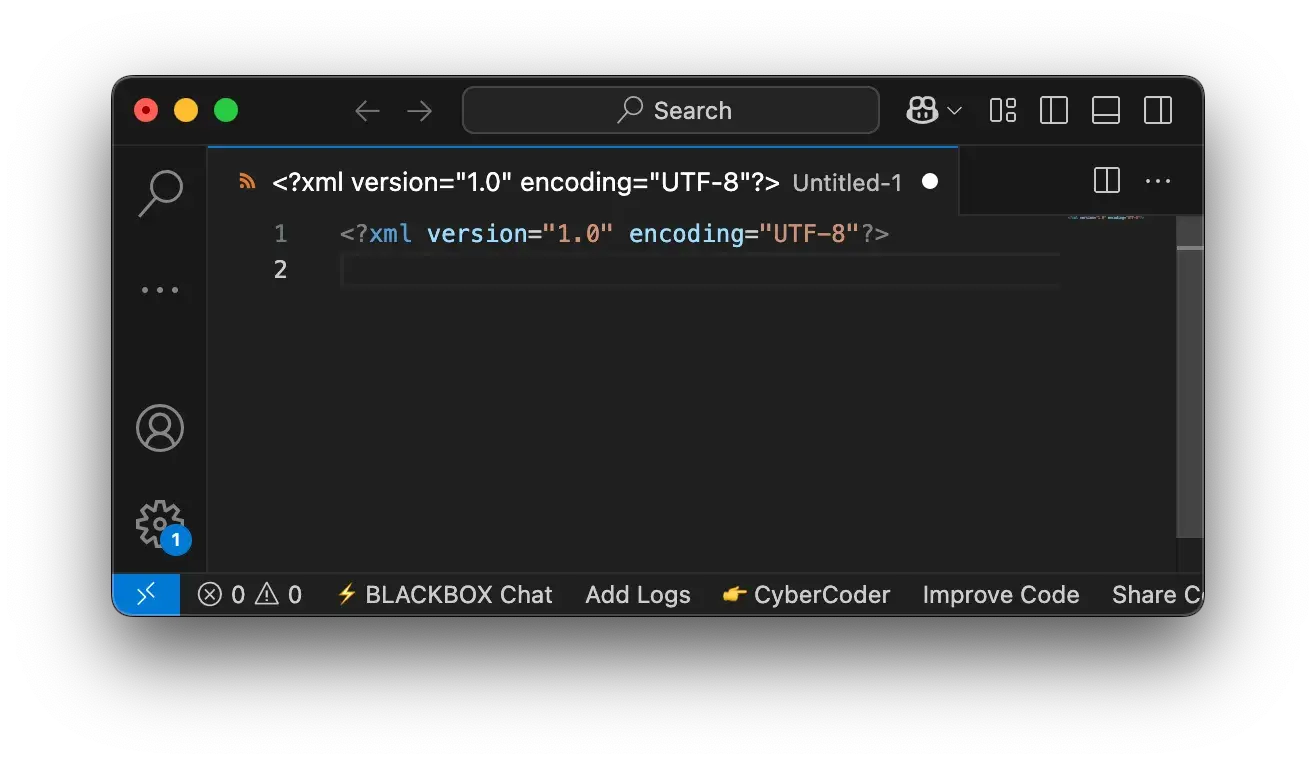Click the errors and warnings indicator

(x=250, y=595)
